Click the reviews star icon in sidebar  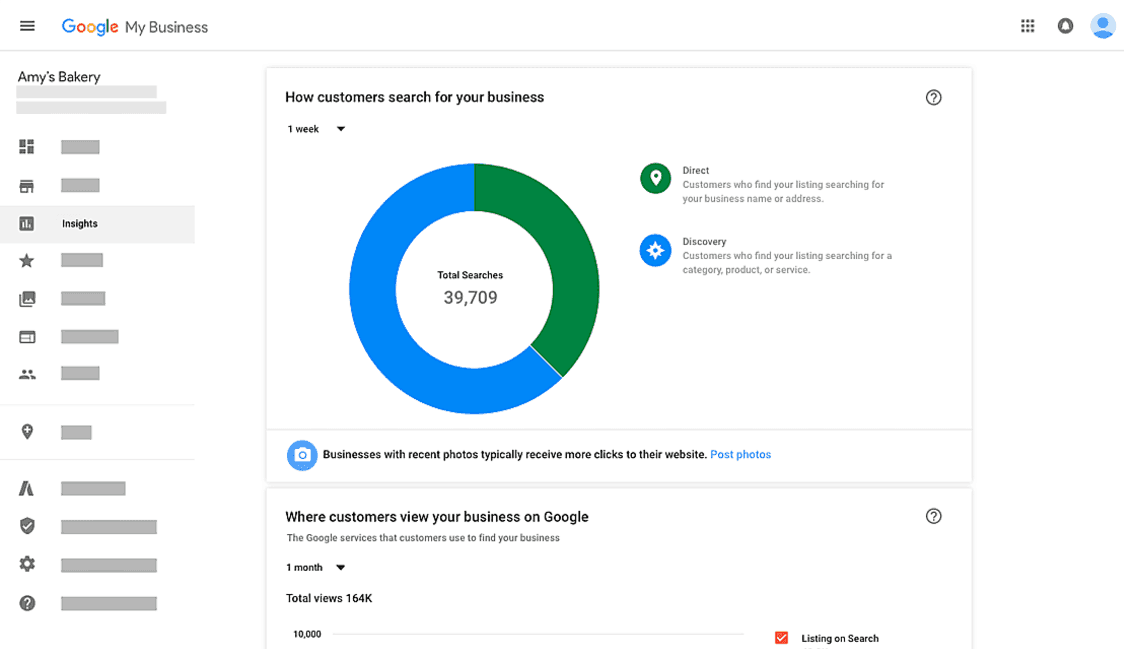[x=27, y=261]
